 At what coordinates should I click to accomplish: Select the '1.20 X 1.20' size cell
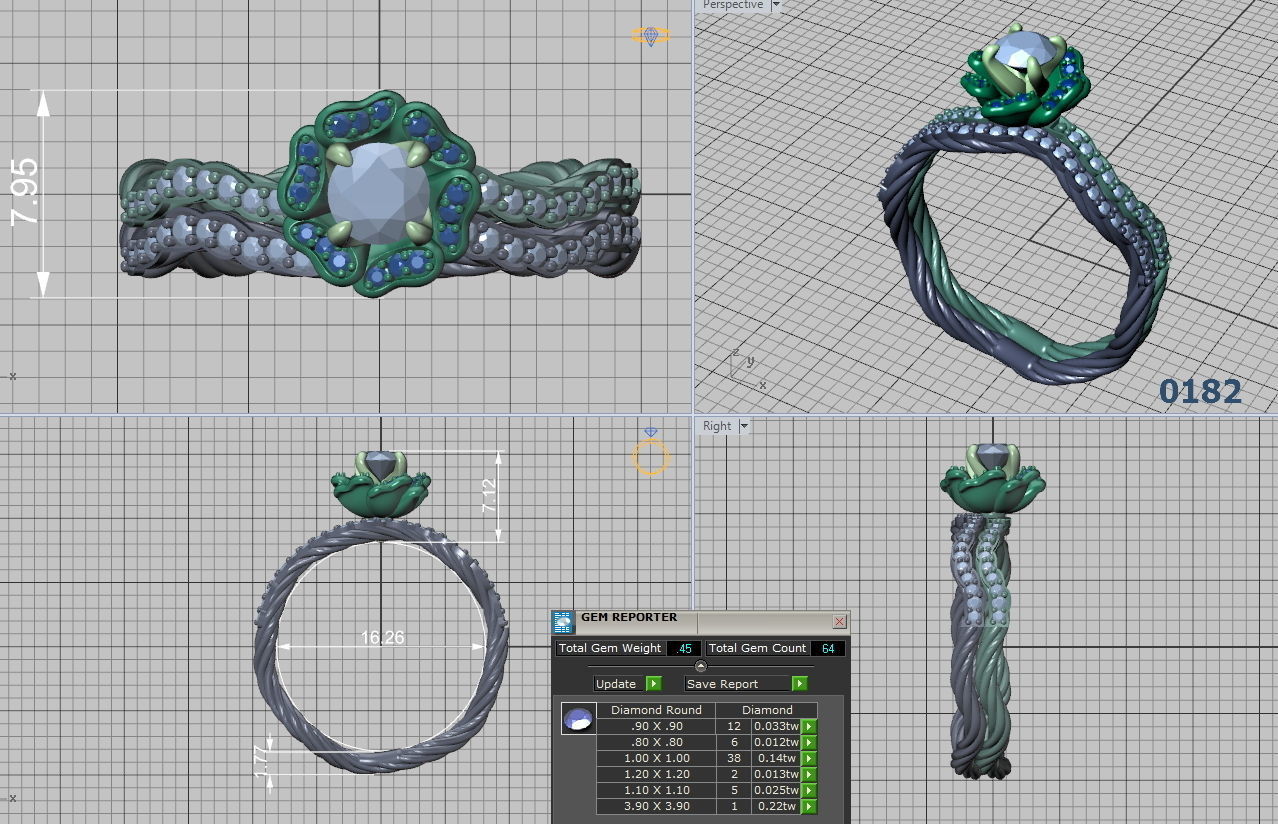(656, 774)
